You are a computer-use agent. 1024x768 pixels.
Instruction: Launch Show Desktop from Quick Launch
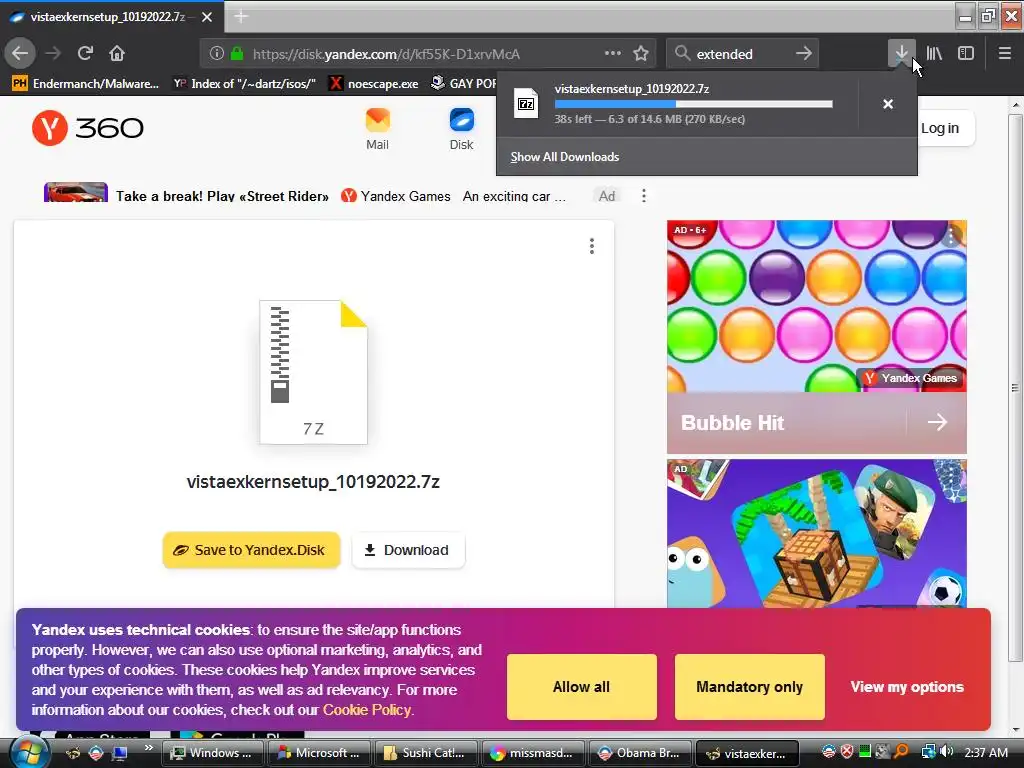[120, 753]
